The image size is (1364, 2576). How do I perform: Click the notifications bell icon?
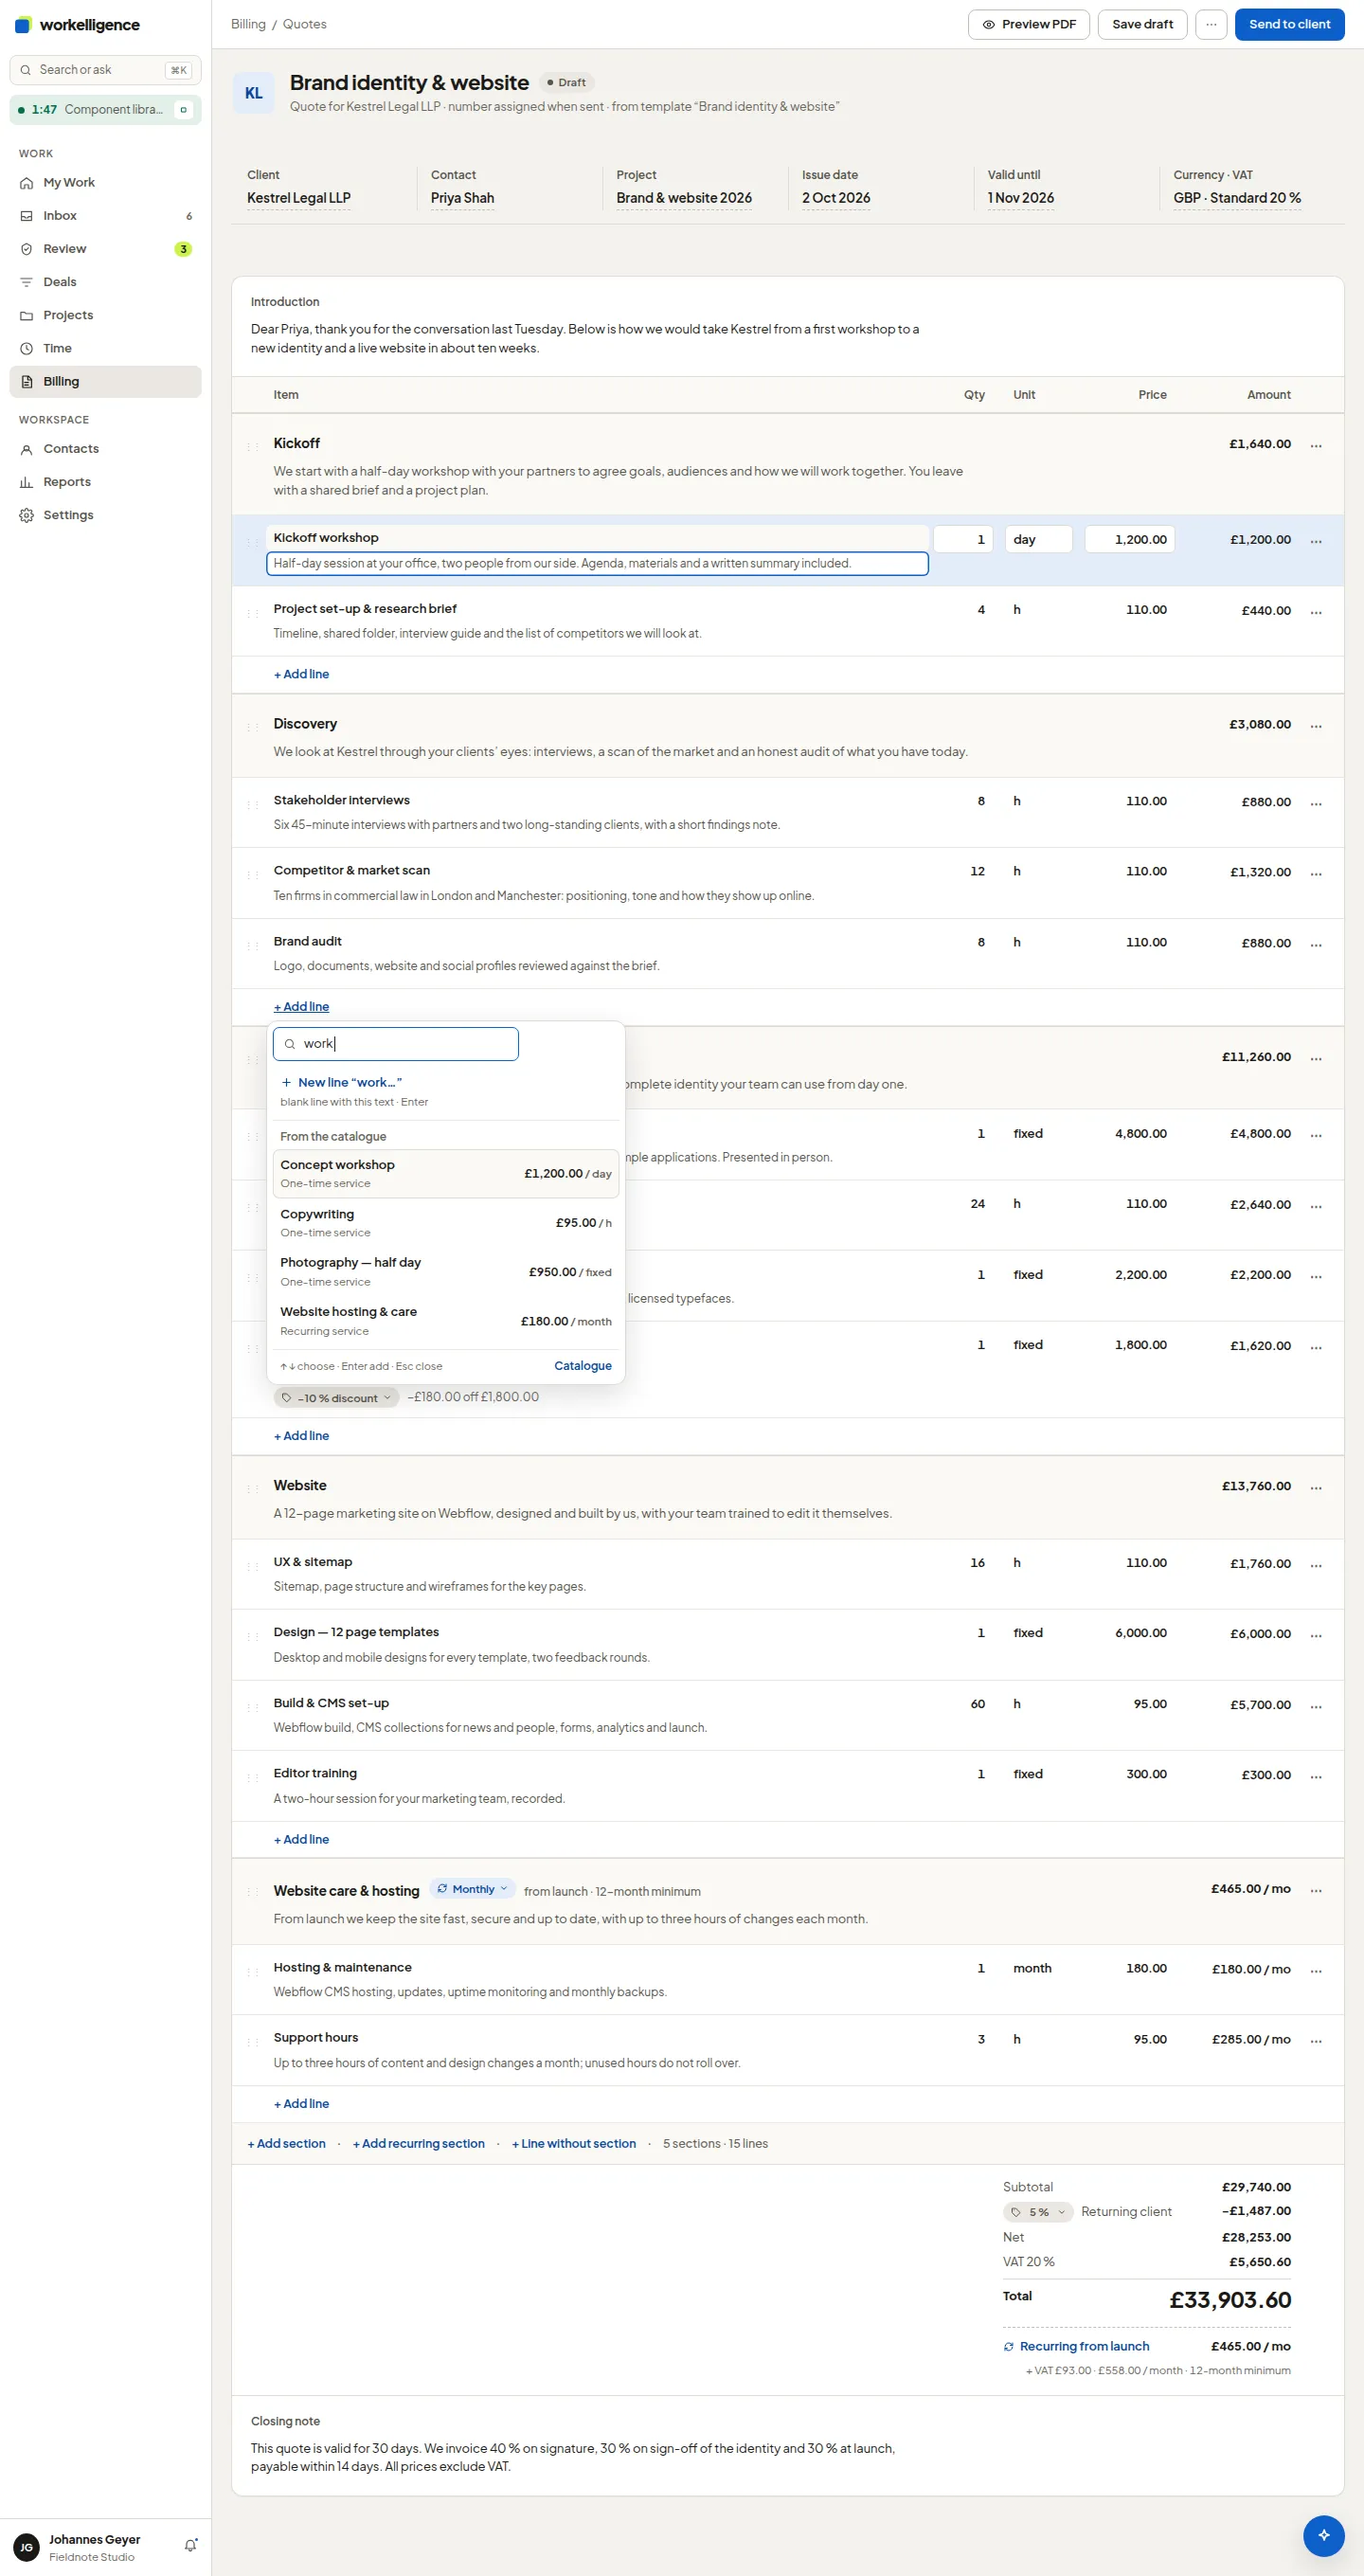[190, 2545]
